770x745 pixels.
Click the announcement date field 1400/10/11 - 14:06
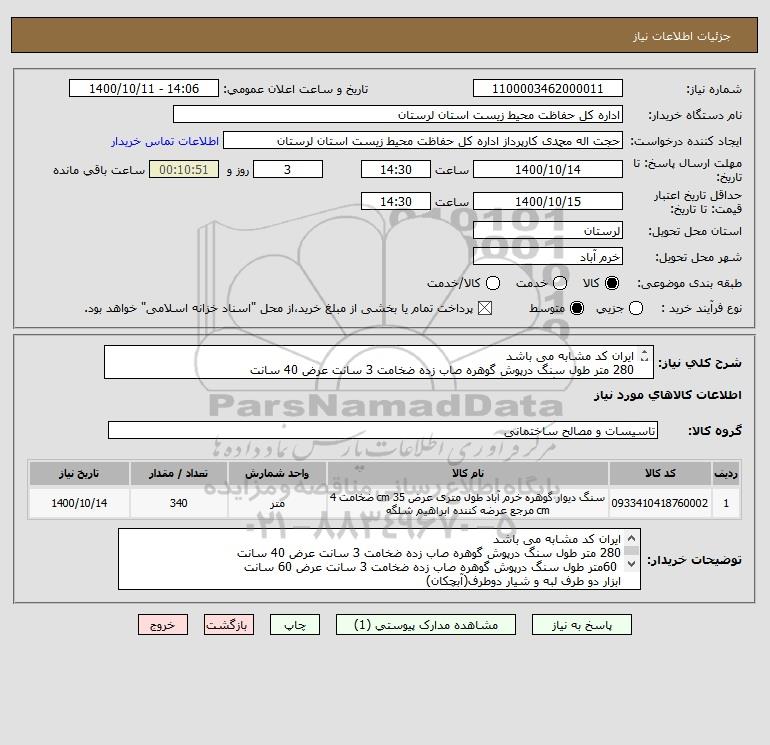(x=144, y=88)
